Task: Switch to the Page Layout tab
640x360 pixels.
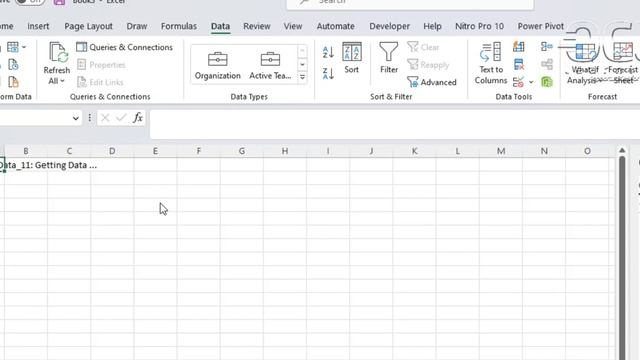Action: coord(88,26)
